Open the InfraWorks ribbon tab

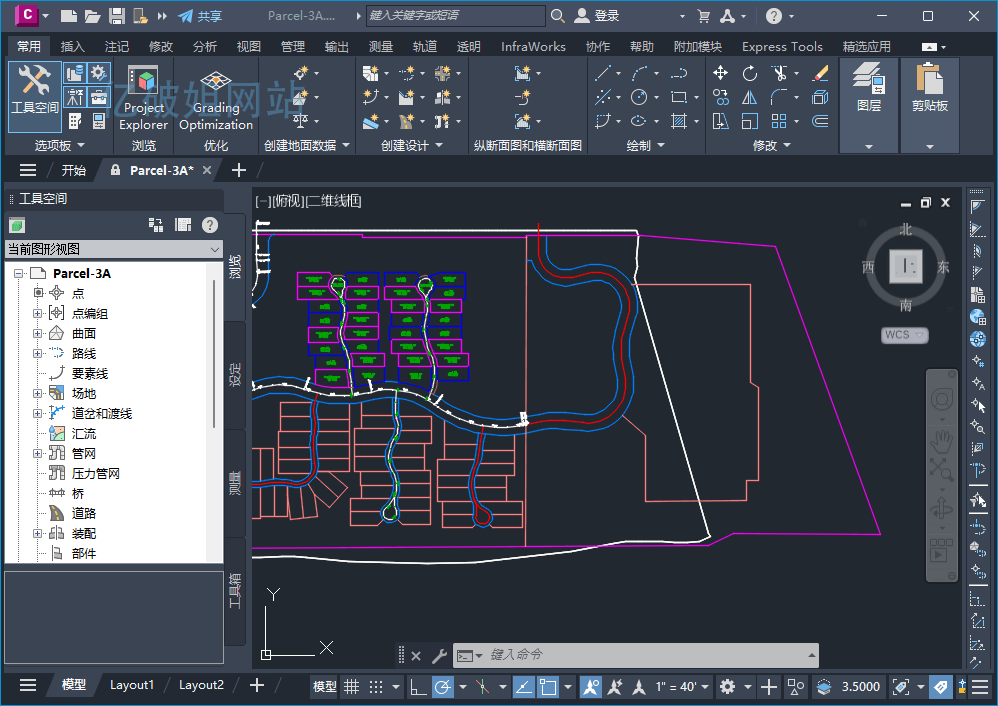(533, 46)
